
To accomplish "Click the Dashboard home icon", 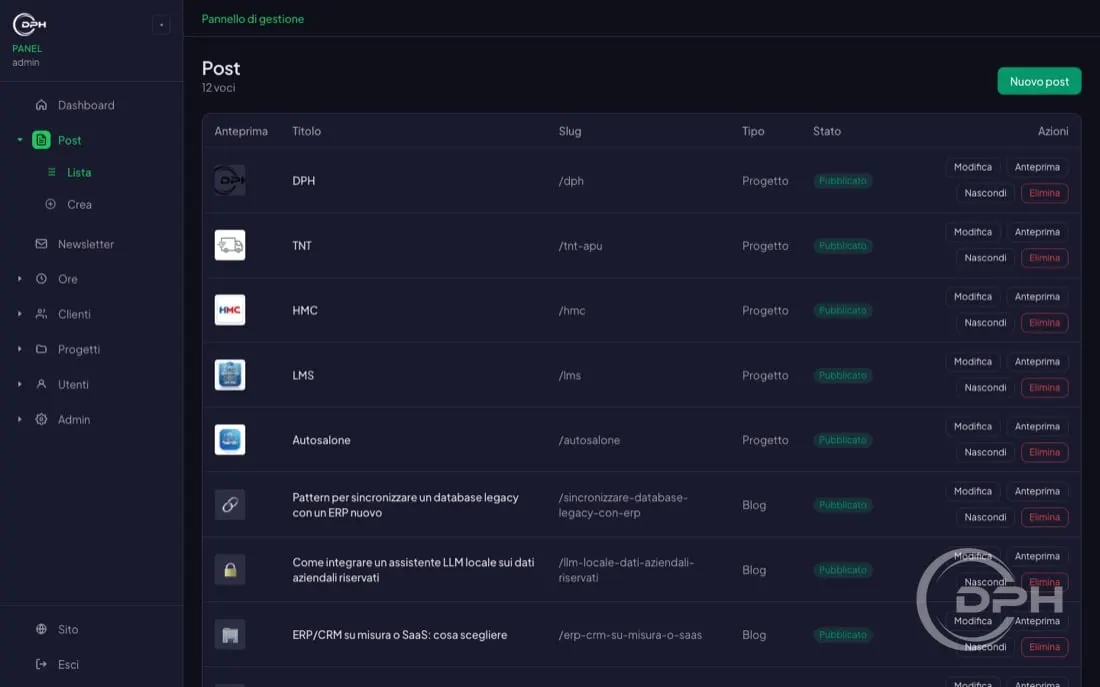I will [41, 105].
